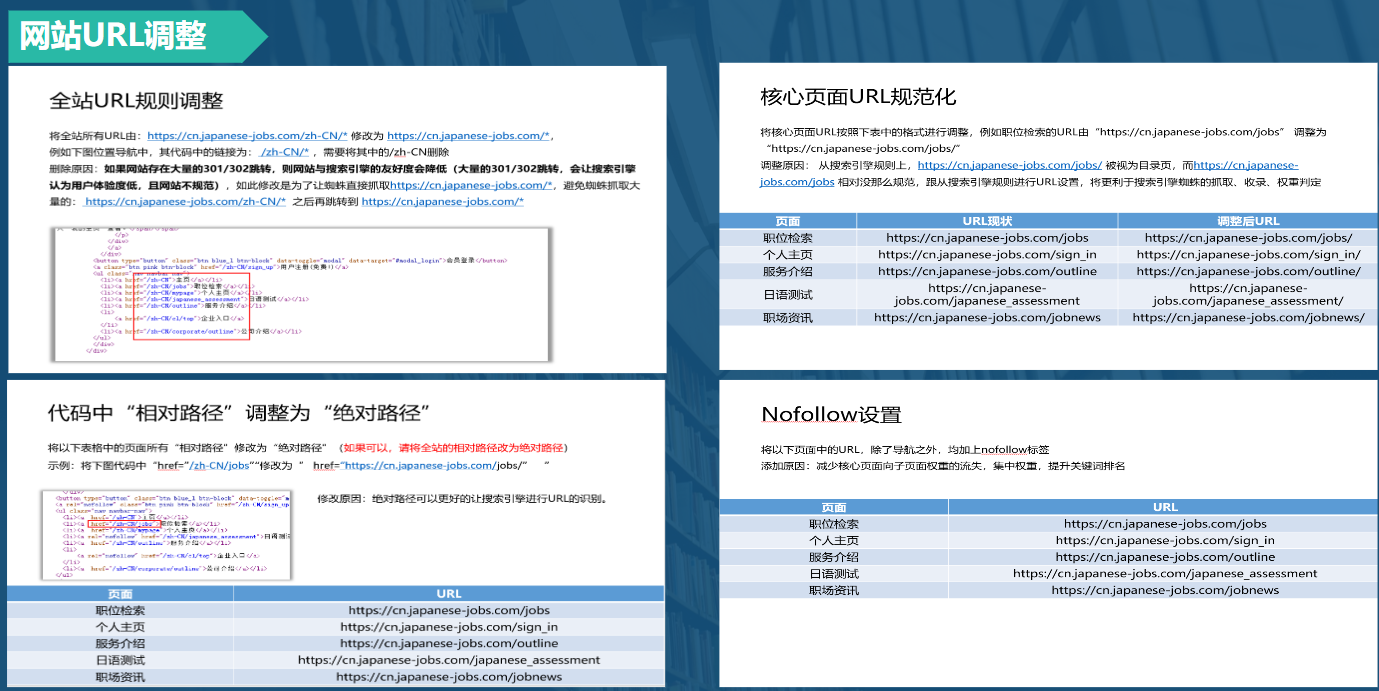Screen dimensions: 1379x691
Task: Click the underlined nofollow word in Nofollow设置
Action: click(x=1005, y=450)
